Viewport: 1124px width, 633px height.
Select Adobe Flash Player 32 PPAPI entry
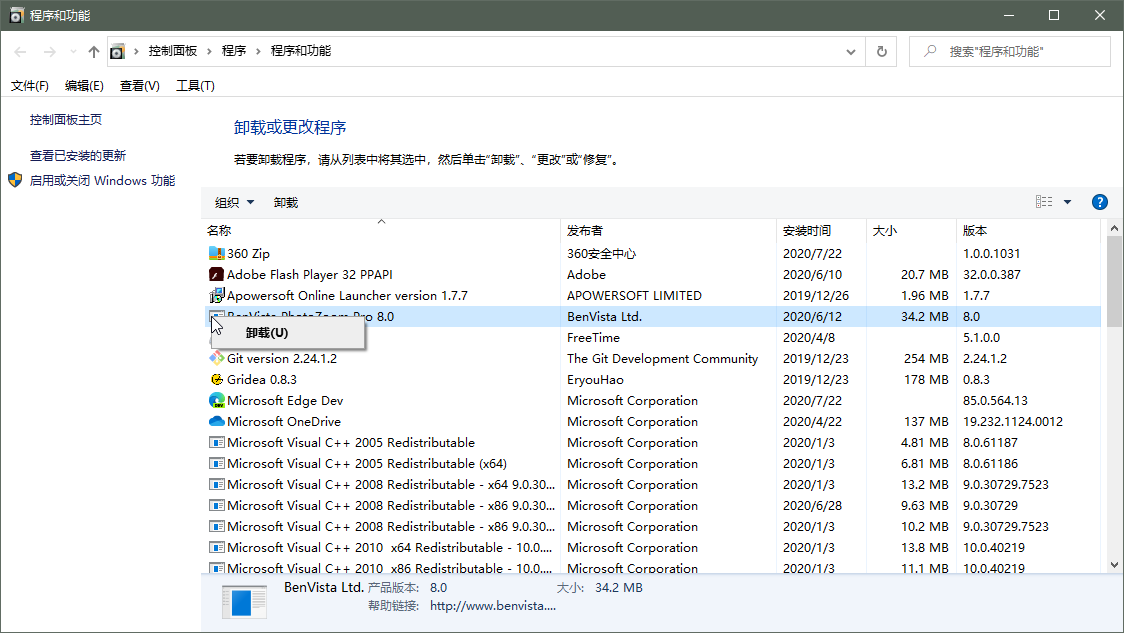653,275
